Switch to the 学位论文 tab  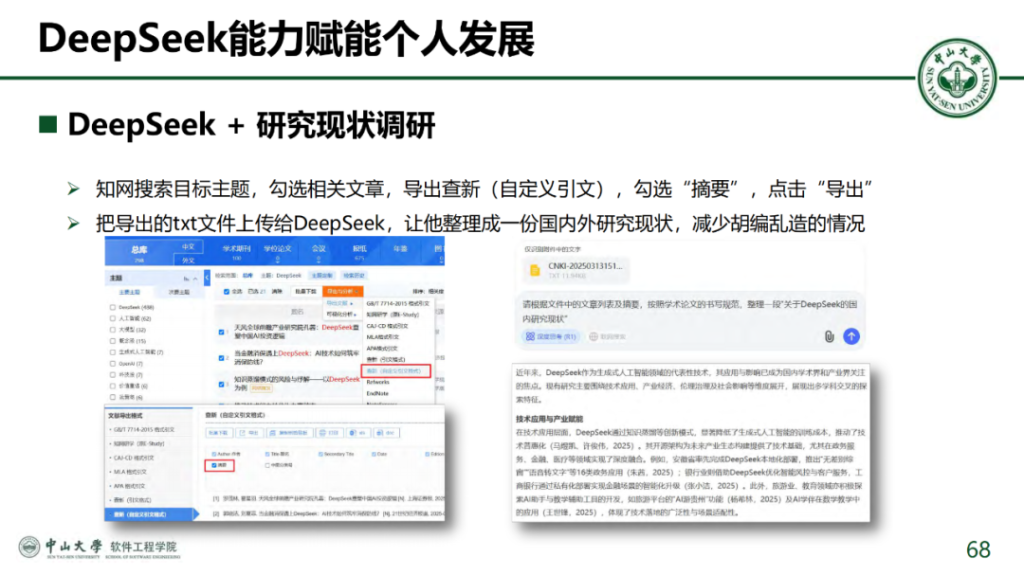[277, 251]
